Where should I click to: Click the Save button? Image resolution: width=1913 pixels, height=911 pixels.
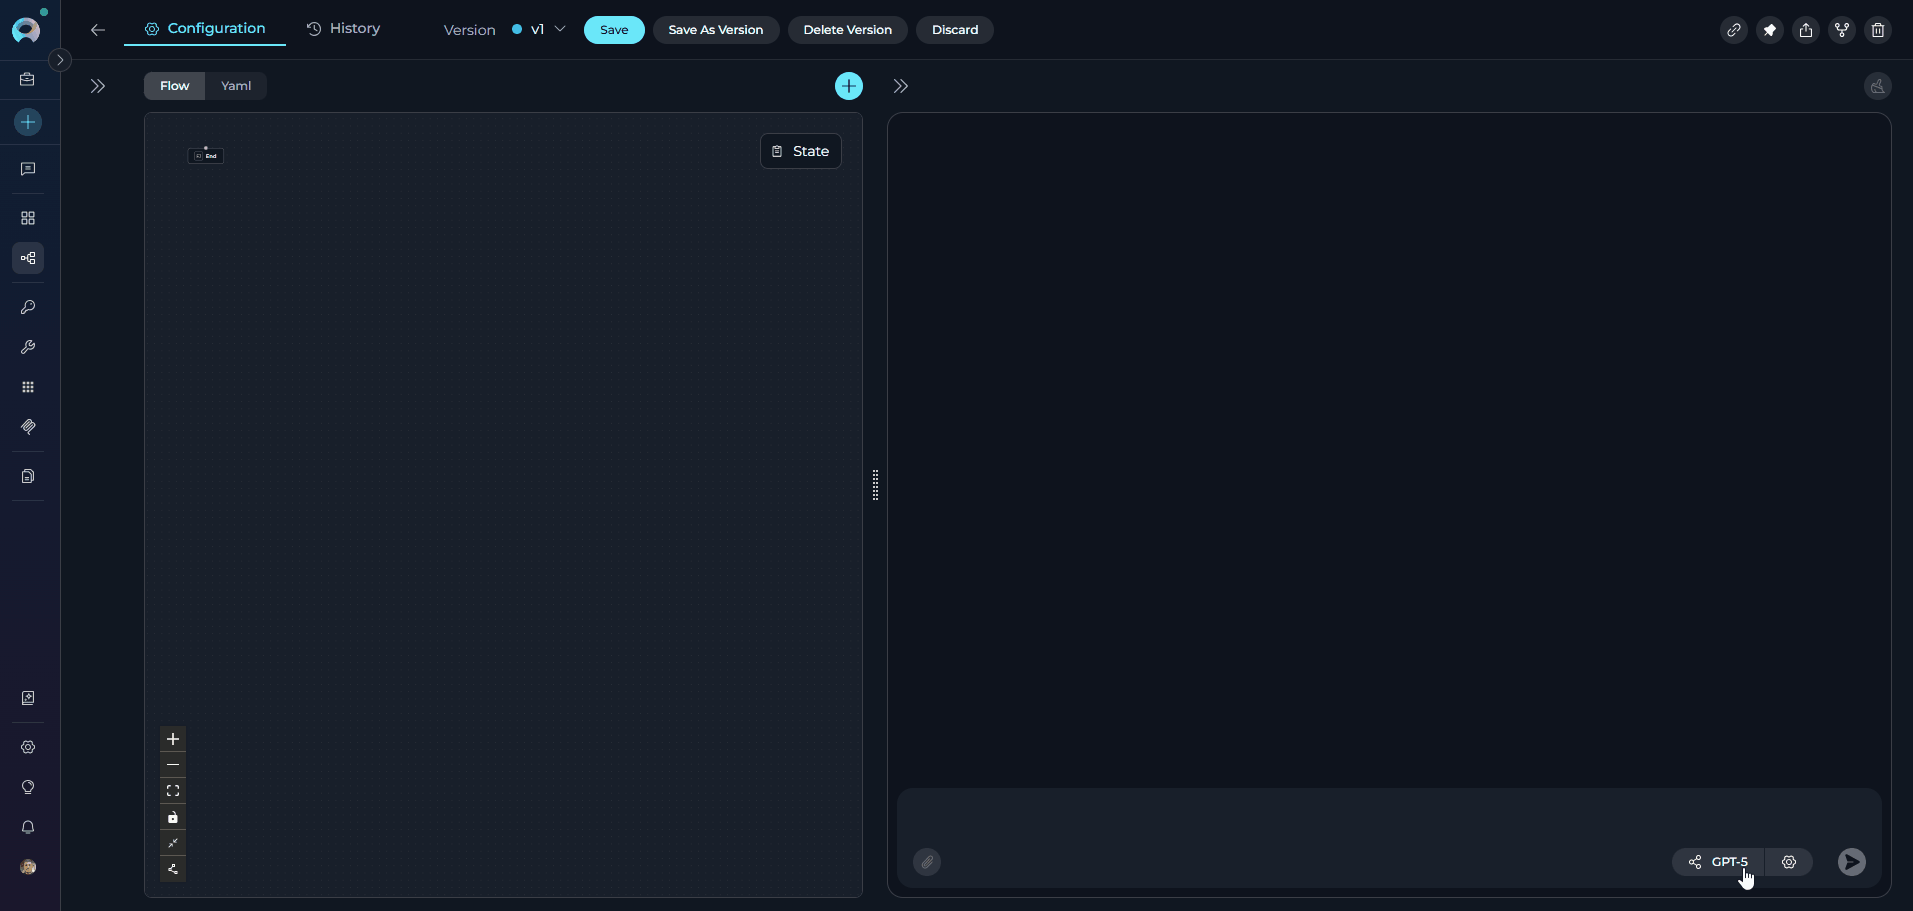[614, 30]
